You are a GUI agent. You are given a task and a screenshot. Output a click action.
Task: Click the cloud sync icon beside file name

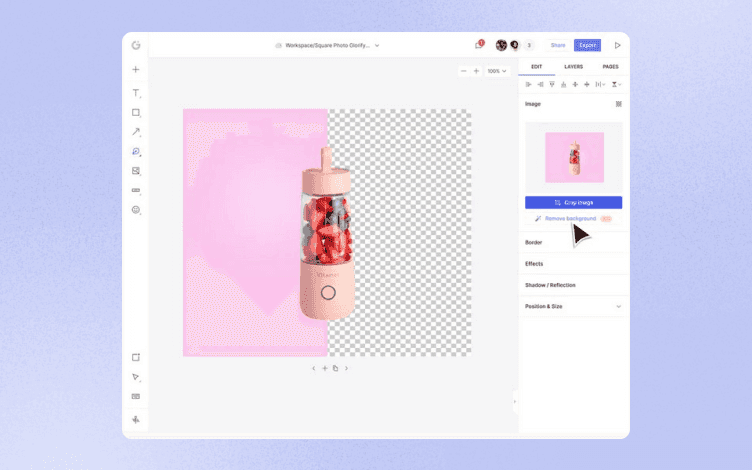point(278,46)
